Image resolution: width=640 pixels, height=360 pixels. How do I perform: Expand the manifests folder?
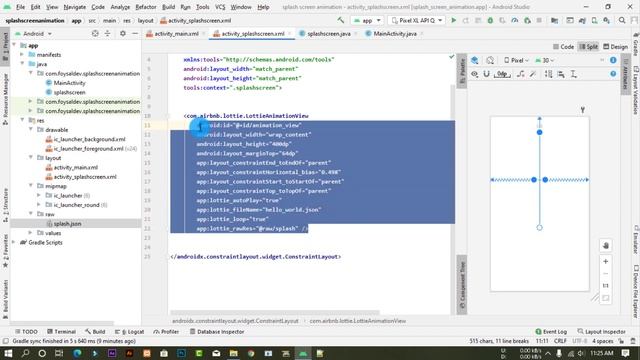coord(22,54)
